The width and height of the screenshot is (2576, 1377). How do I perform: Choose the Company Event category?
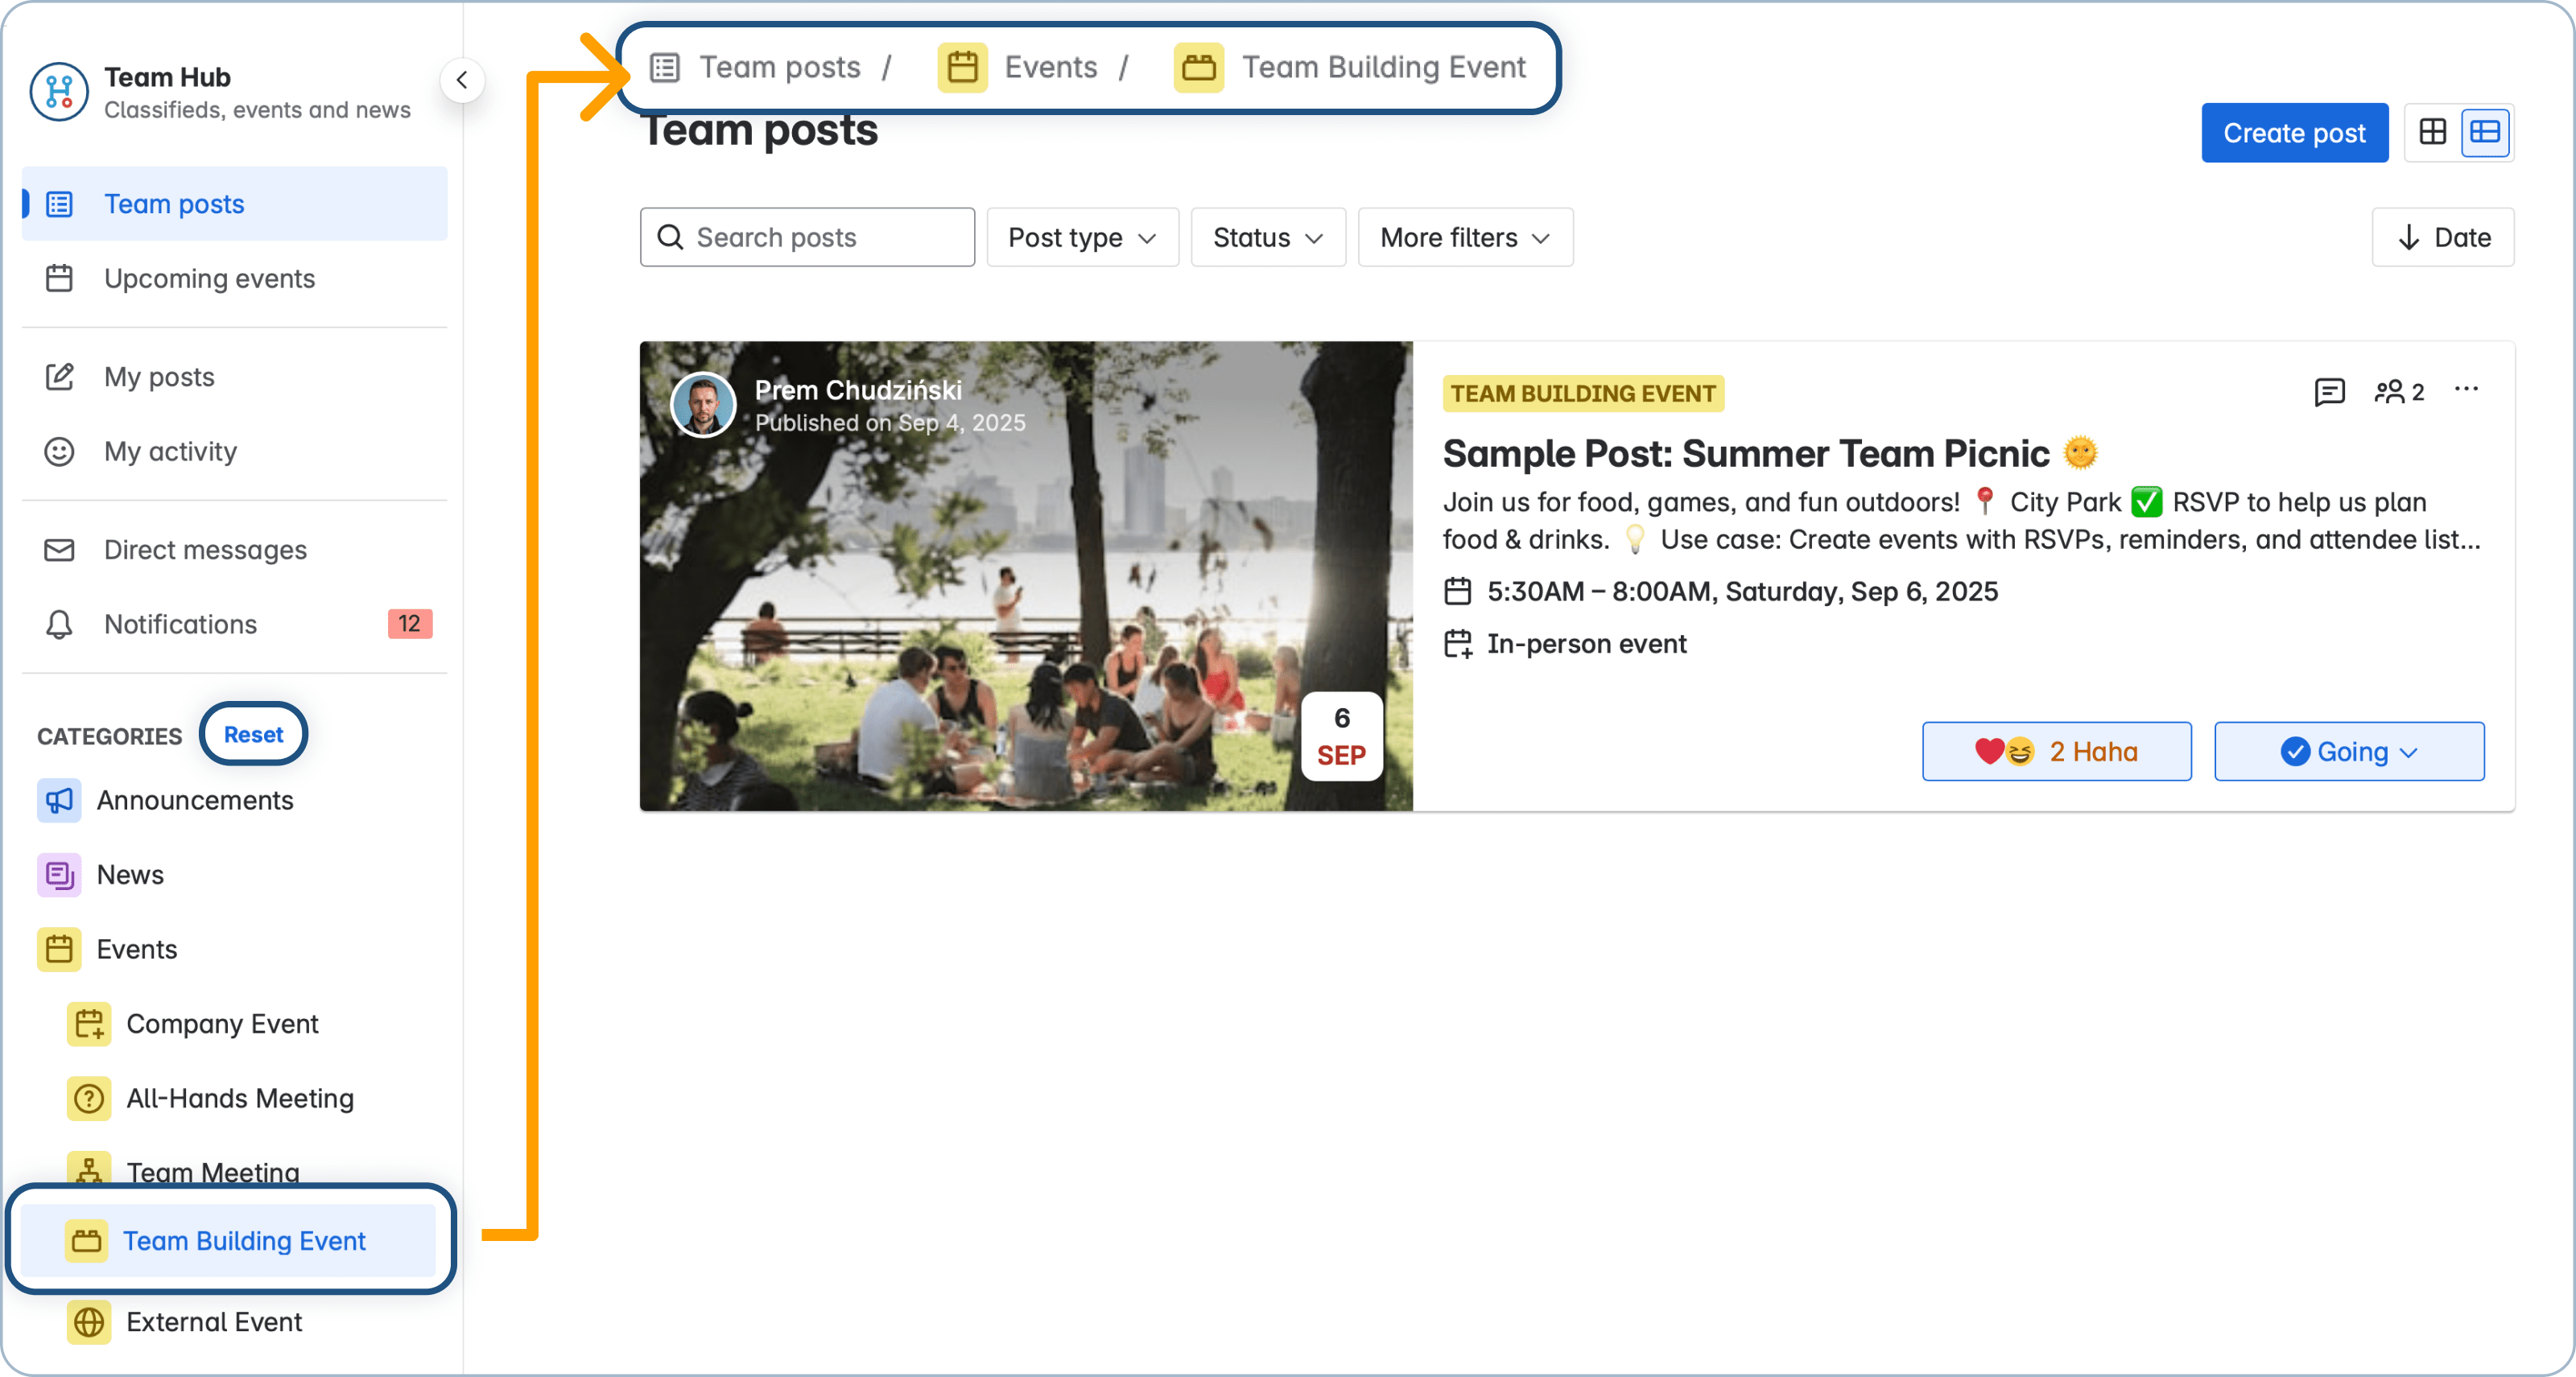[x=222, y=1023]
